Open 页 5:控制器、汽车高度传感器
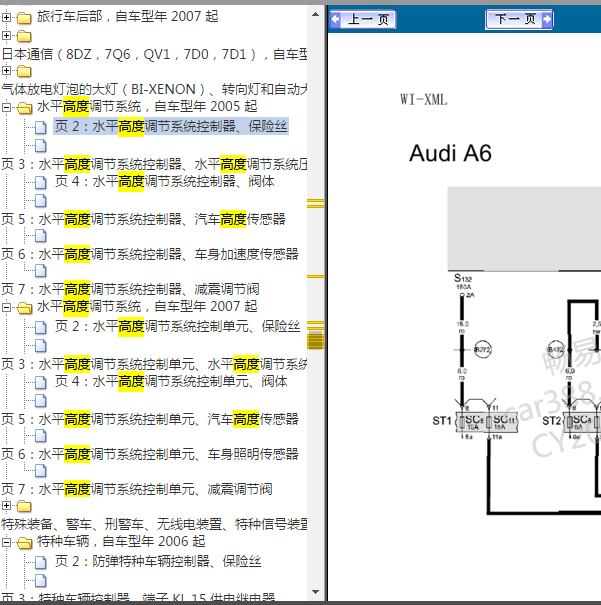601x605 pixels. [143, 219]
